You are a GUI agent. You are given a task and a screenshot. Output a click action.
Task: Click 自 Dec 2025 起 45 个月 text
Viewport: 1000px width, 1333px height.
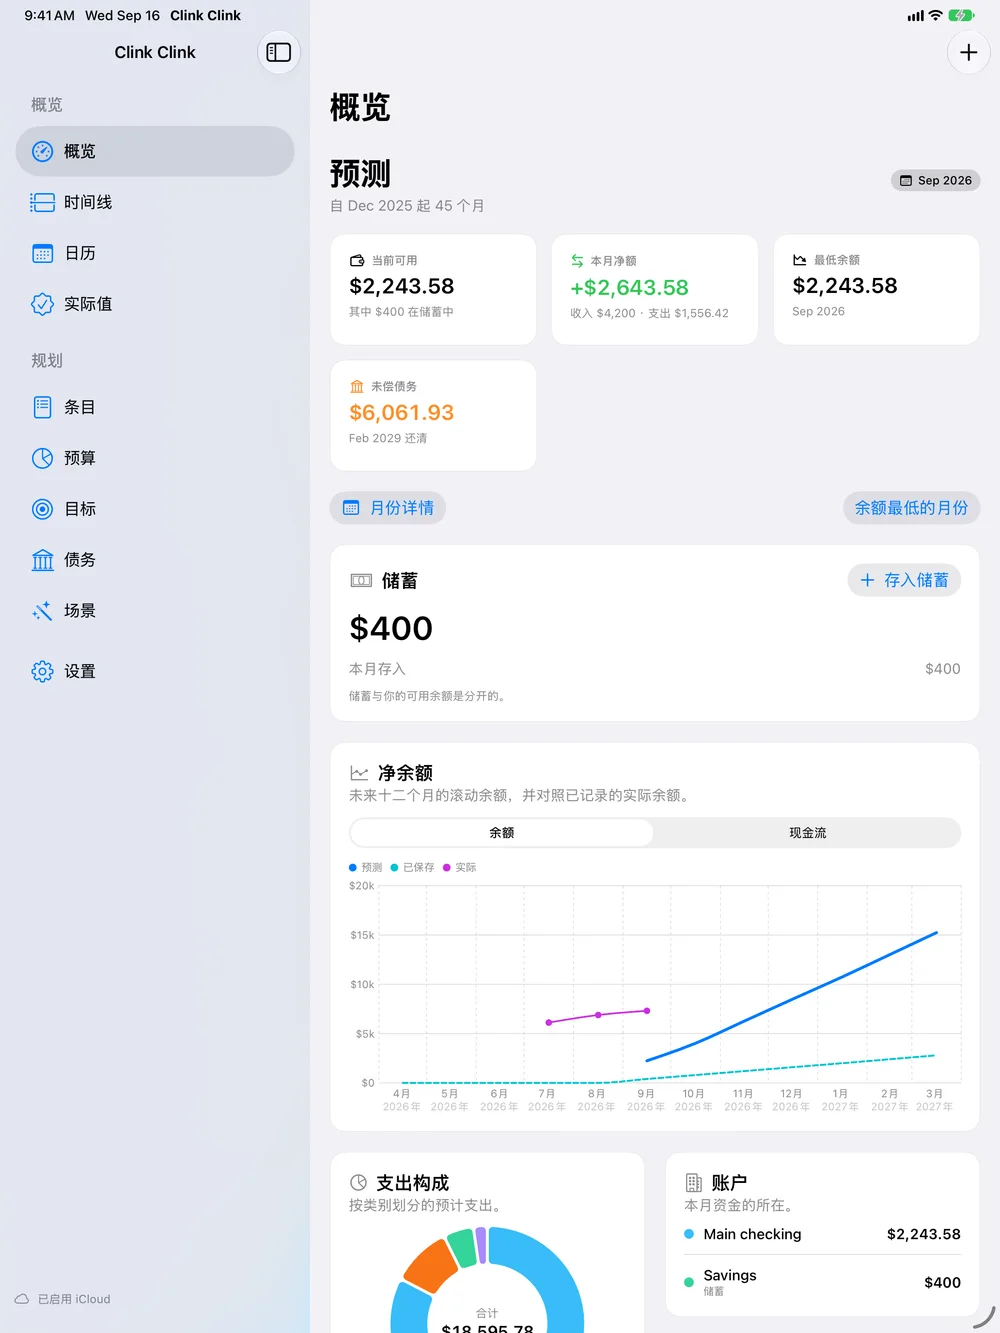pyautogui.click(x=407, y=206)
